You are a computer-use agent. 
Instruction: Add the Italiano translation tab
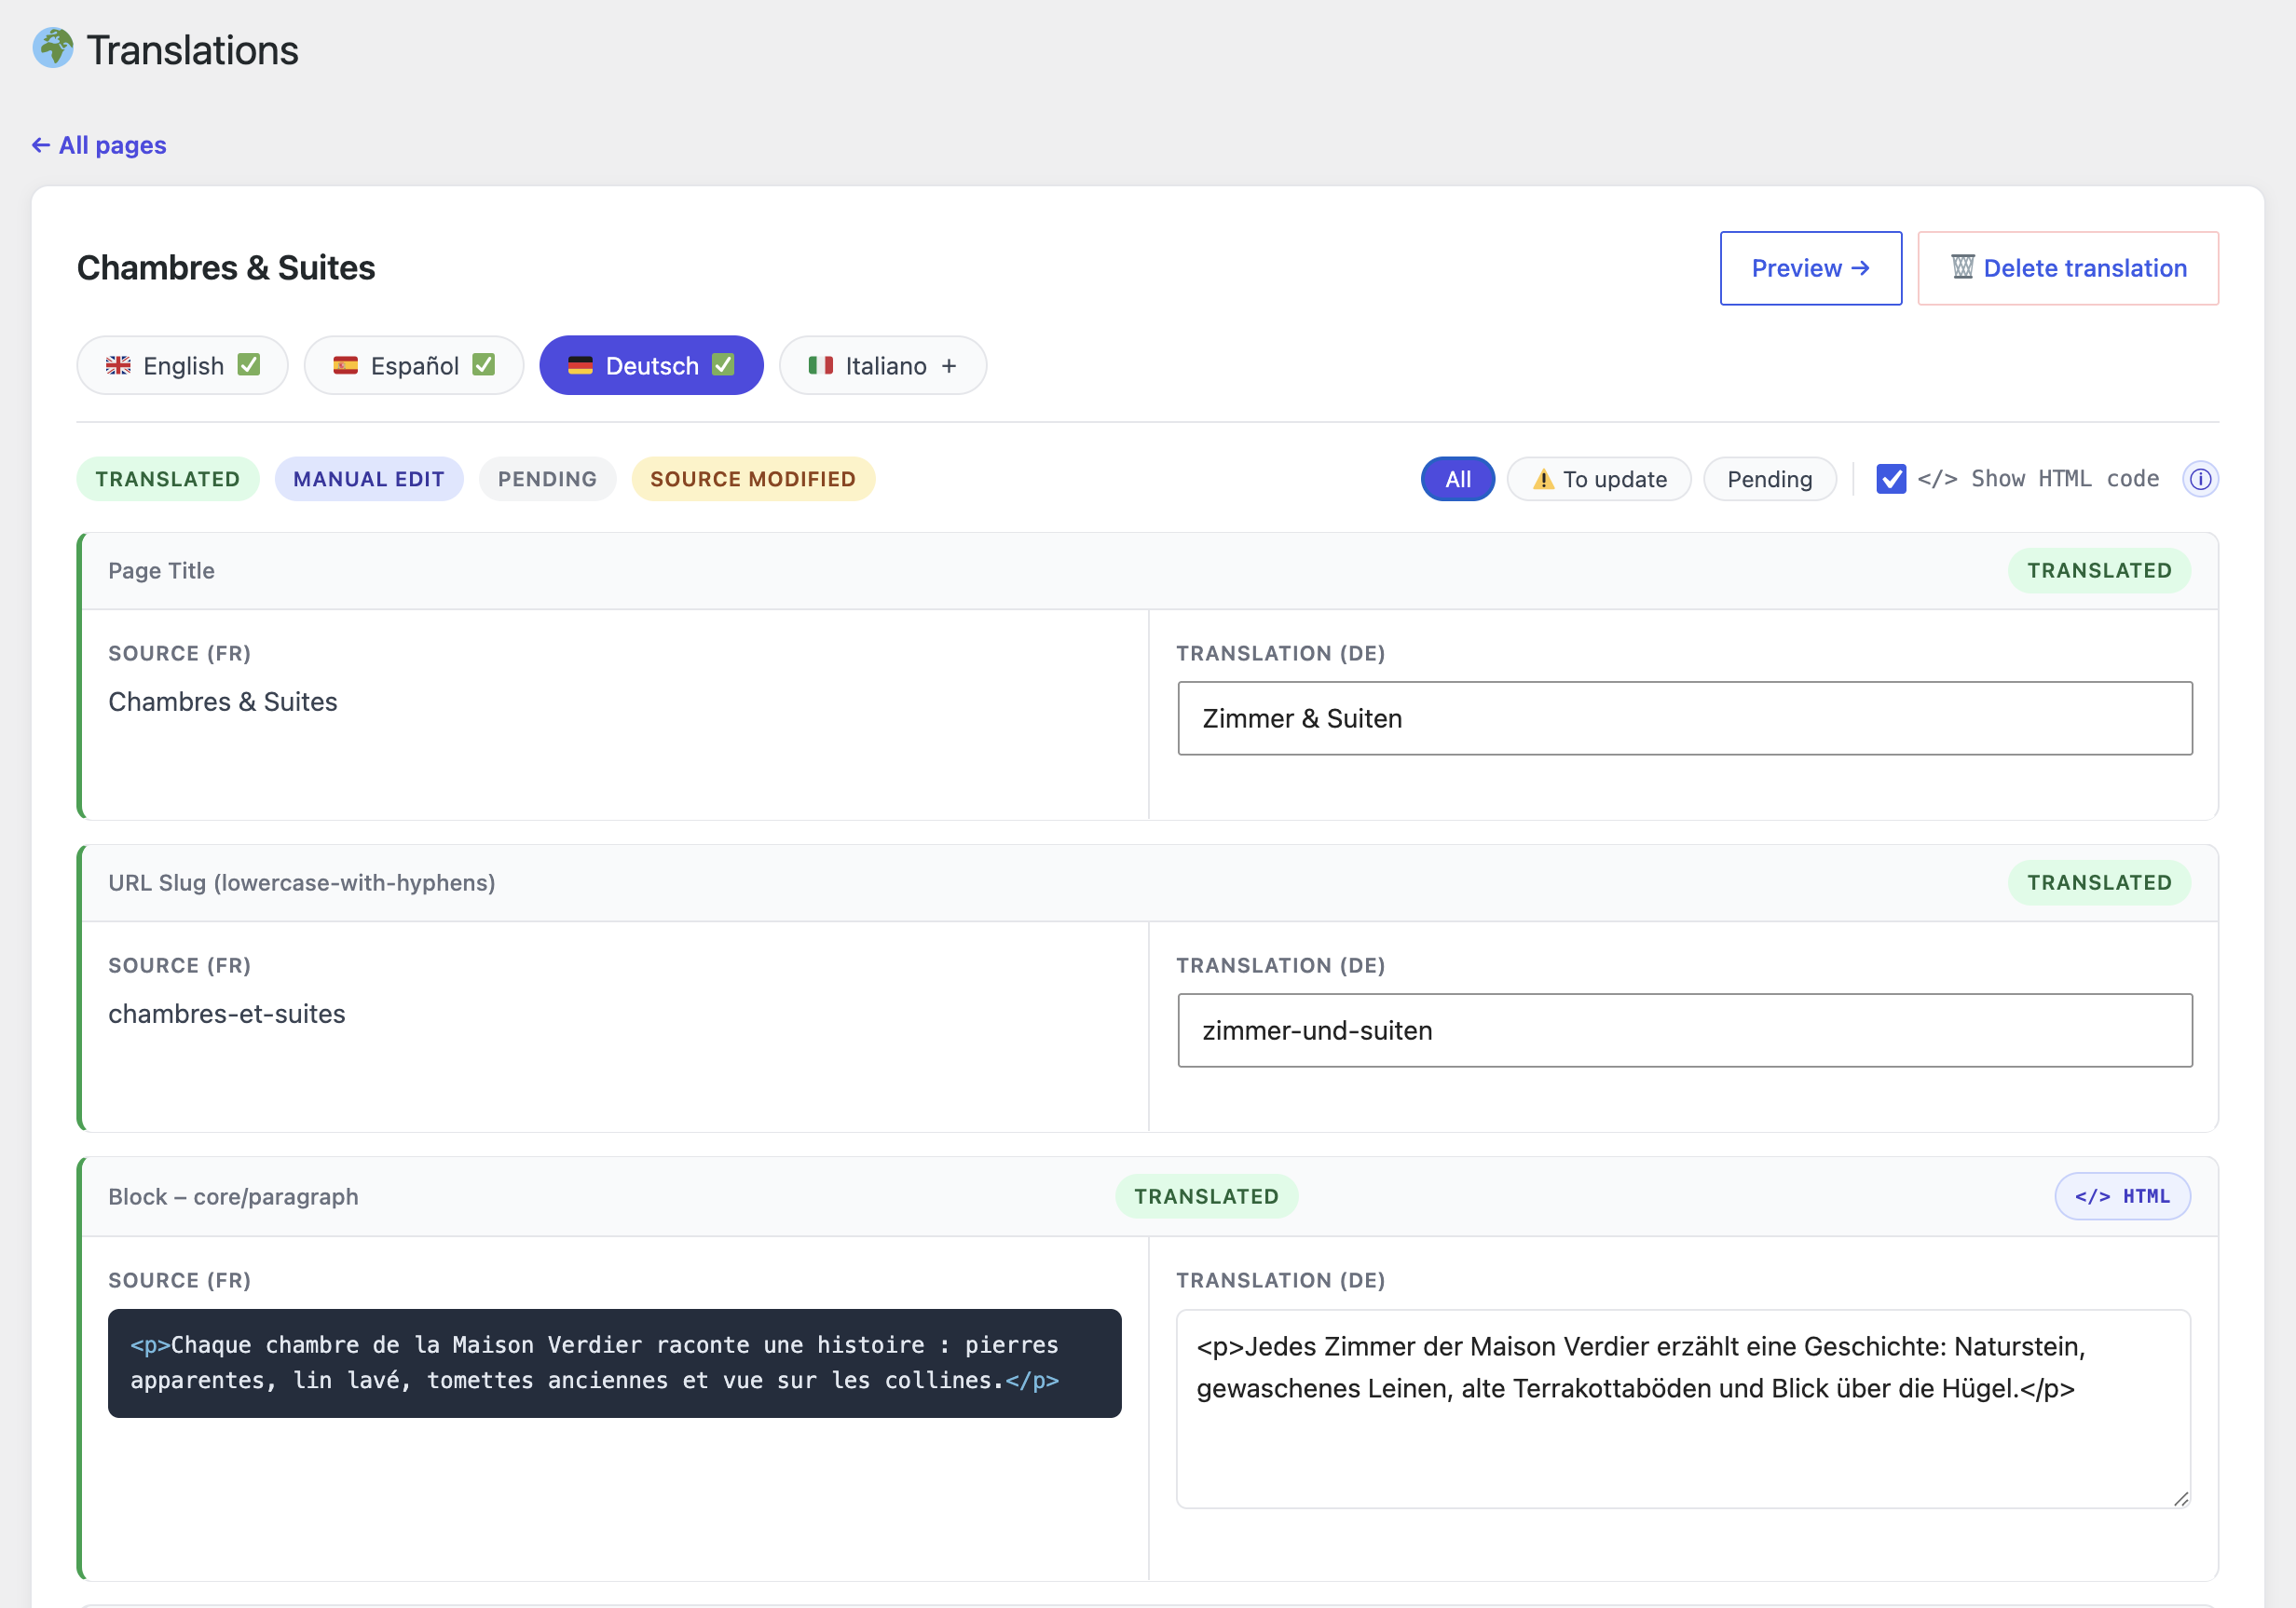[883, 365]
